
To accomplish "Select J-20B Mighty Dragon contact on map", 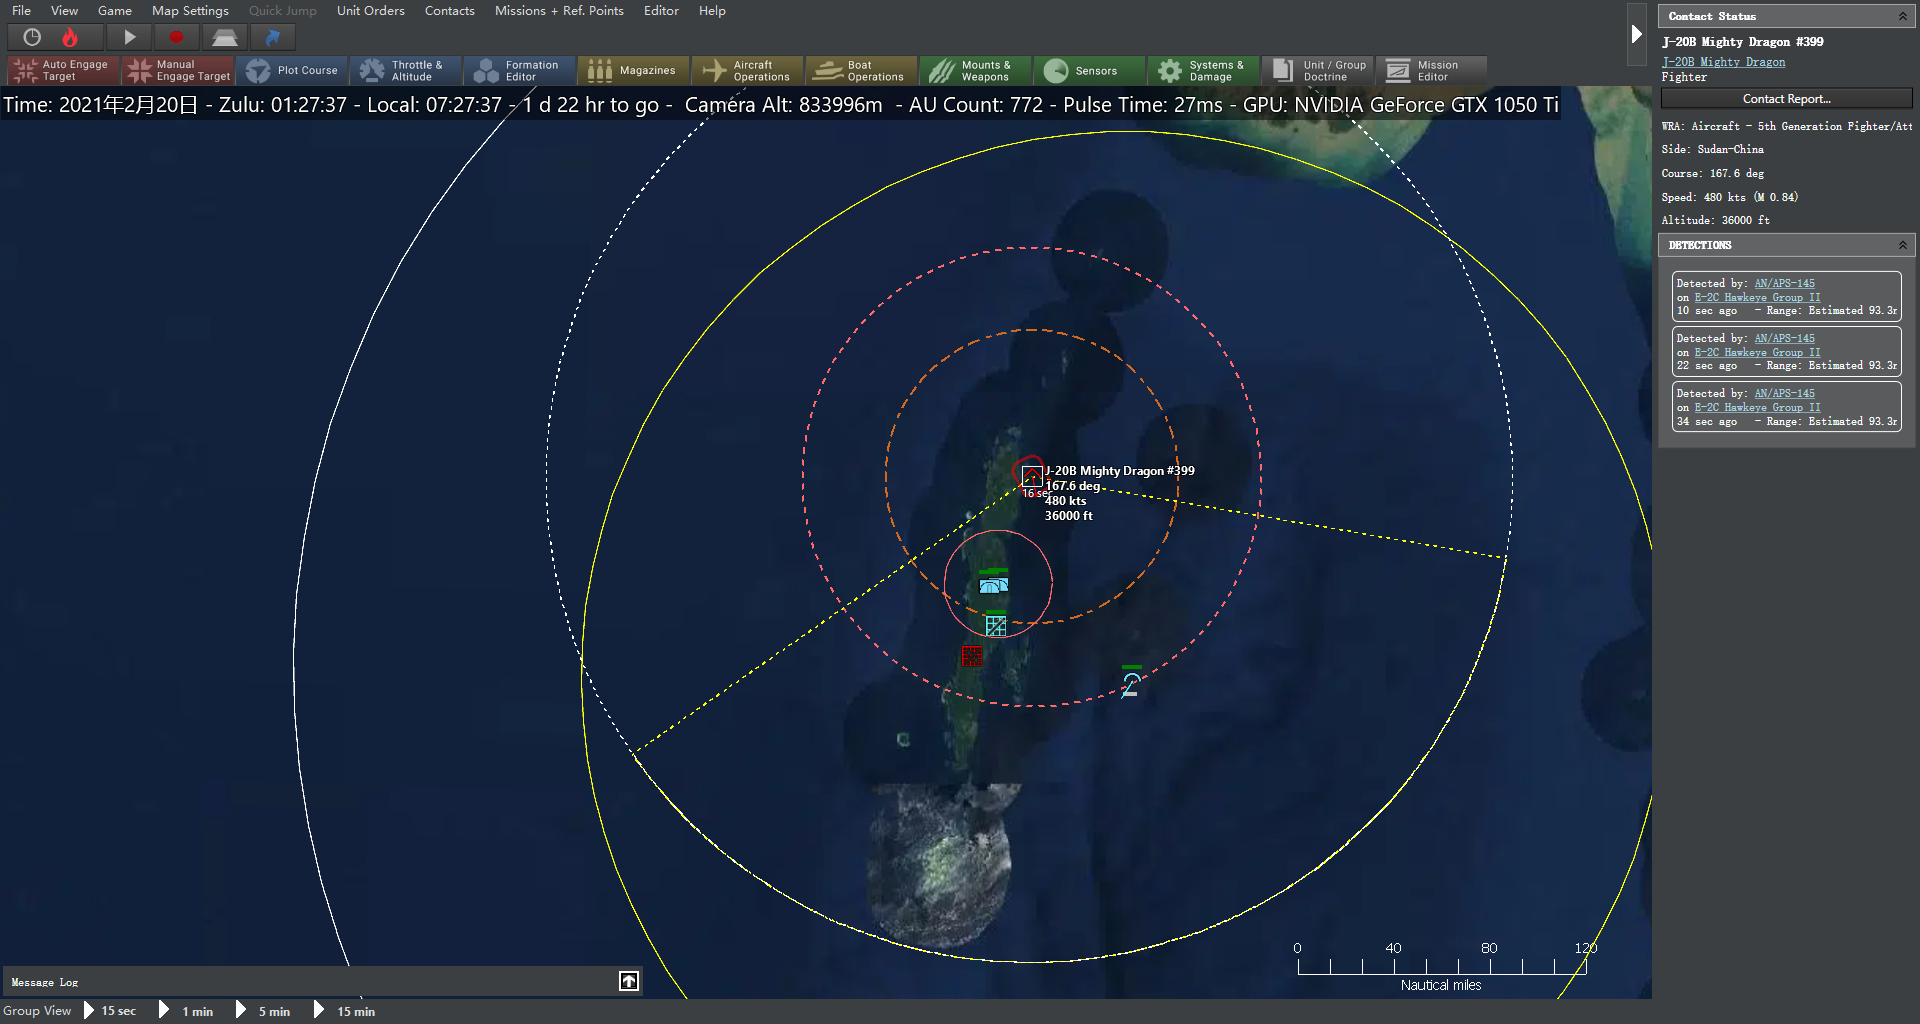I will 1031,475.
